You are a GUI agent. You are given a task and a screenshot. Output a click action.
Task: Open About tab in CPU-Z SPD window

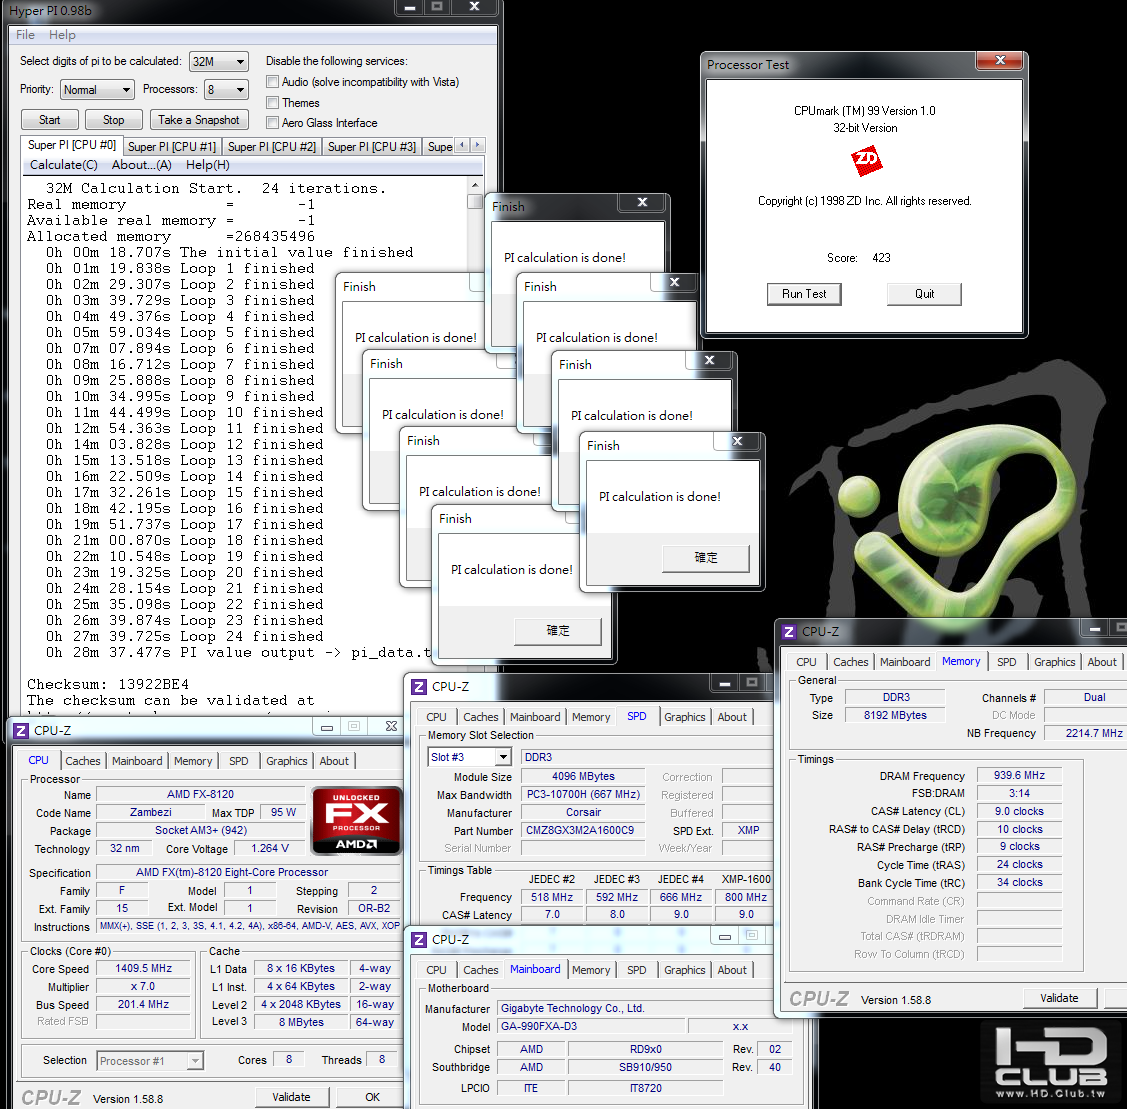pos(732,717)
